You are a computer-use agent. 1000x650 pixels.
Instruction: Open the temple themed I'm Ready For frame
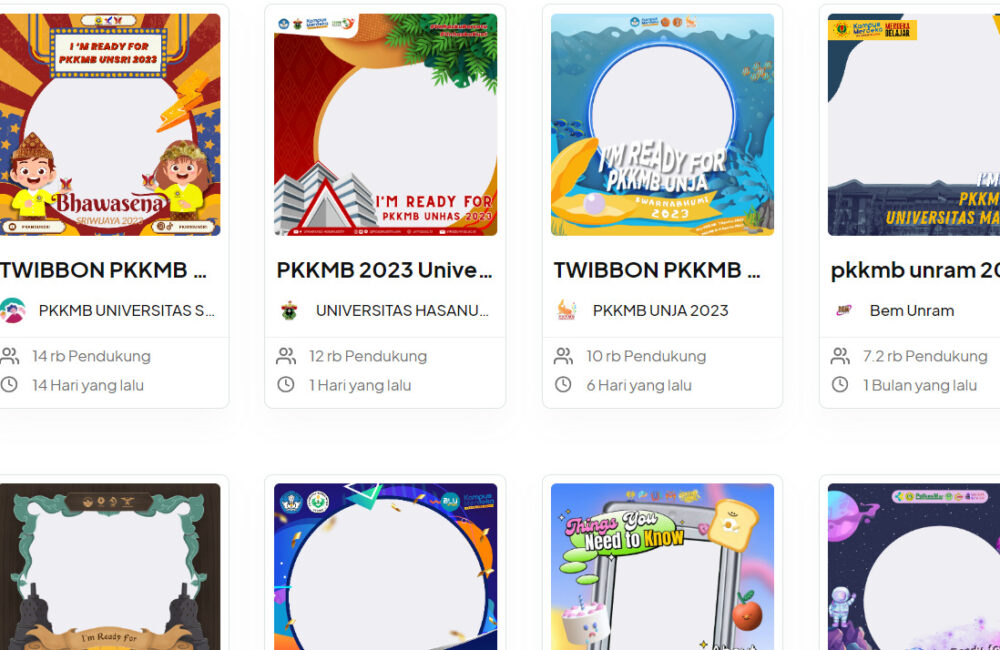click(110, 566)
